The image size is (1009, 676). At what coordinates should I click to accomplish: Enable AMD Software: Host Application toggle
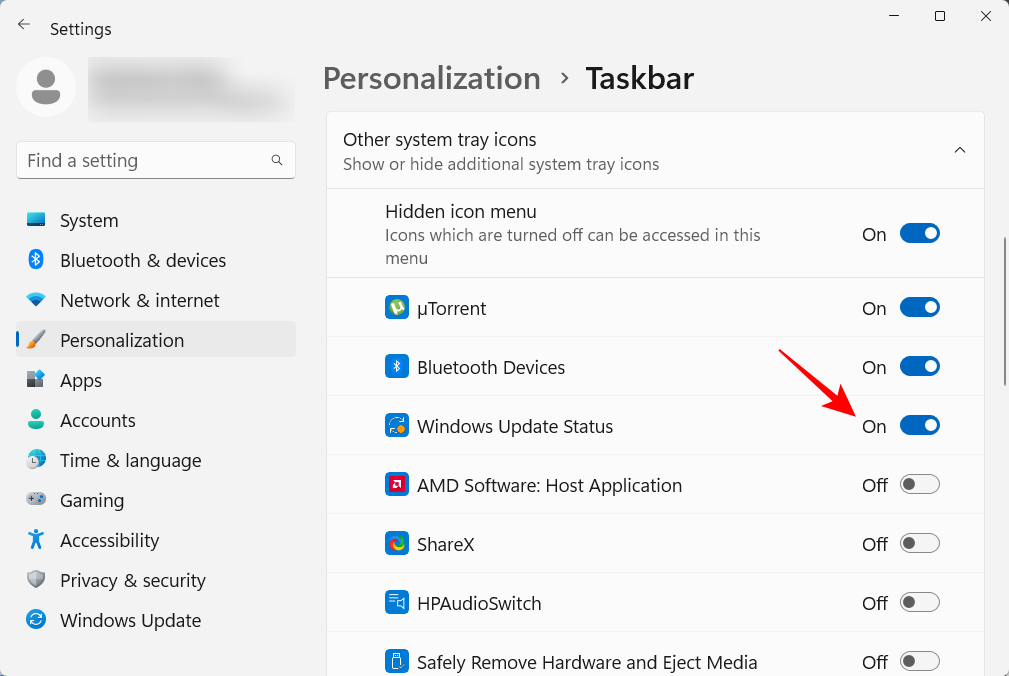[919, 484]
